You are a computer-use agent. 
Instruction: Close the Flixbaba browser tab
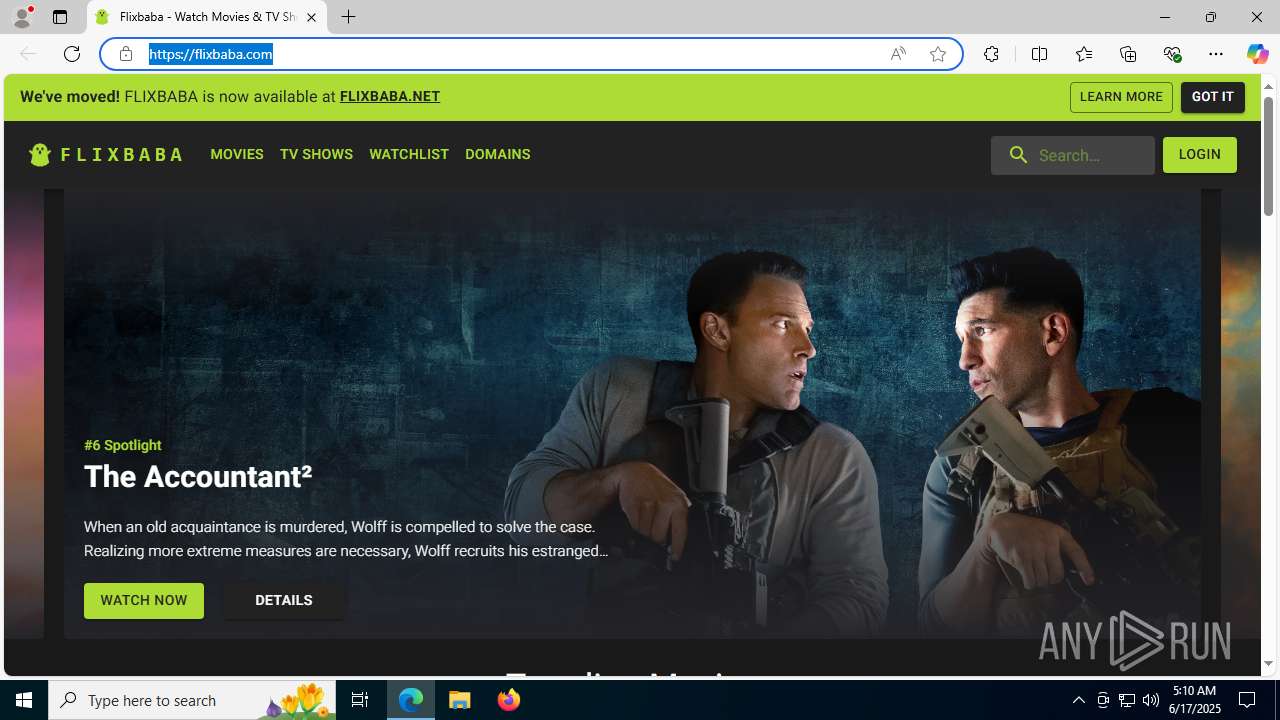pos(311,17)
